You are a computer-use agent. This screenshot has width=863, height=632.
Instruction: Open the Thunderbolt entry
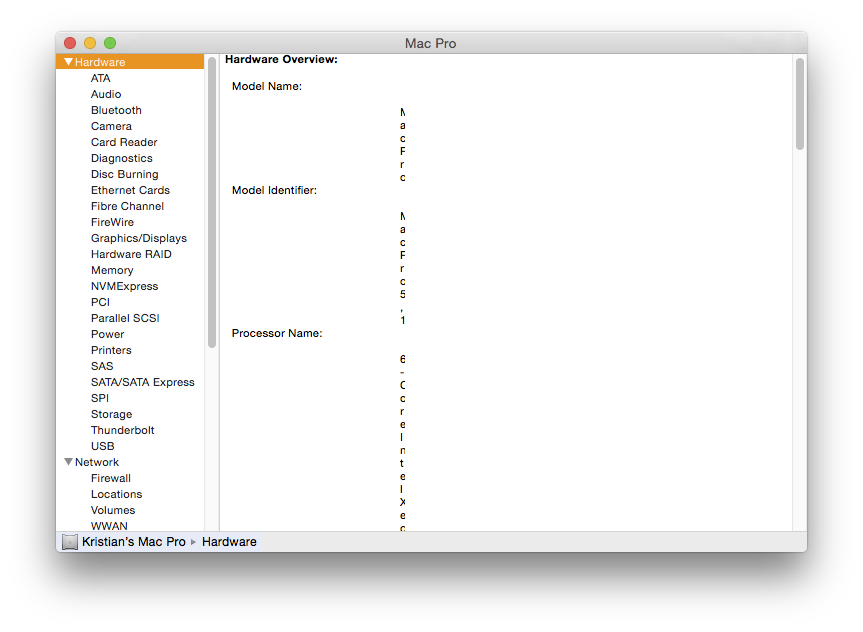pyautogui.click(x=122, y=430)
